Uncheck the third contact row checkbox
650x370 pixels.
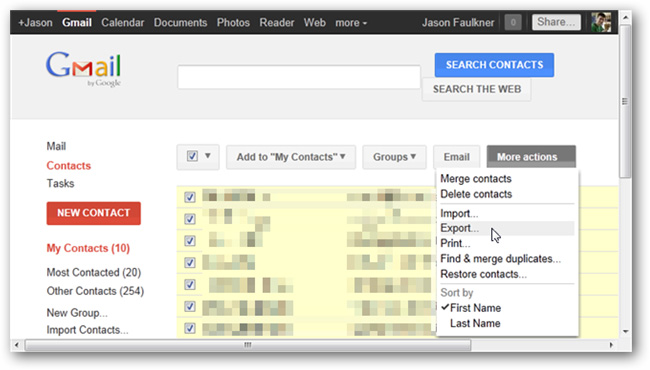190,241
